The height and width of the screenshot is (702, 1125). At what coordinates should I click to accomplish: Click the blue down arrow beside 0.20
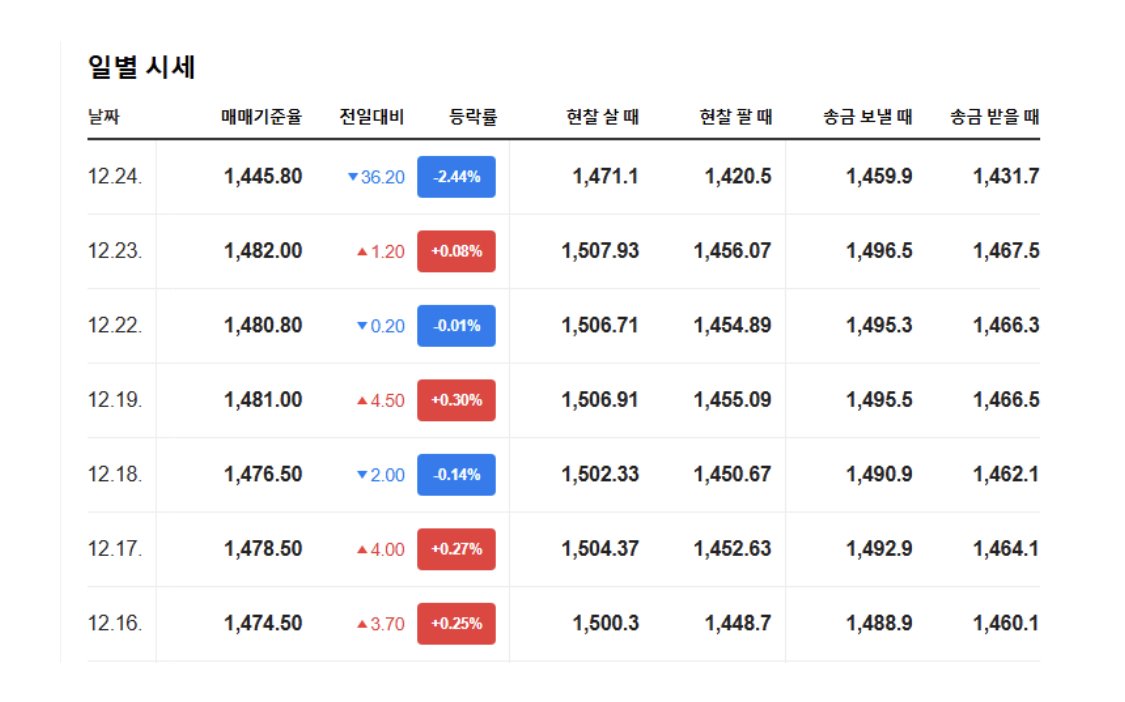pyautogui.click(x=362, y=326)
